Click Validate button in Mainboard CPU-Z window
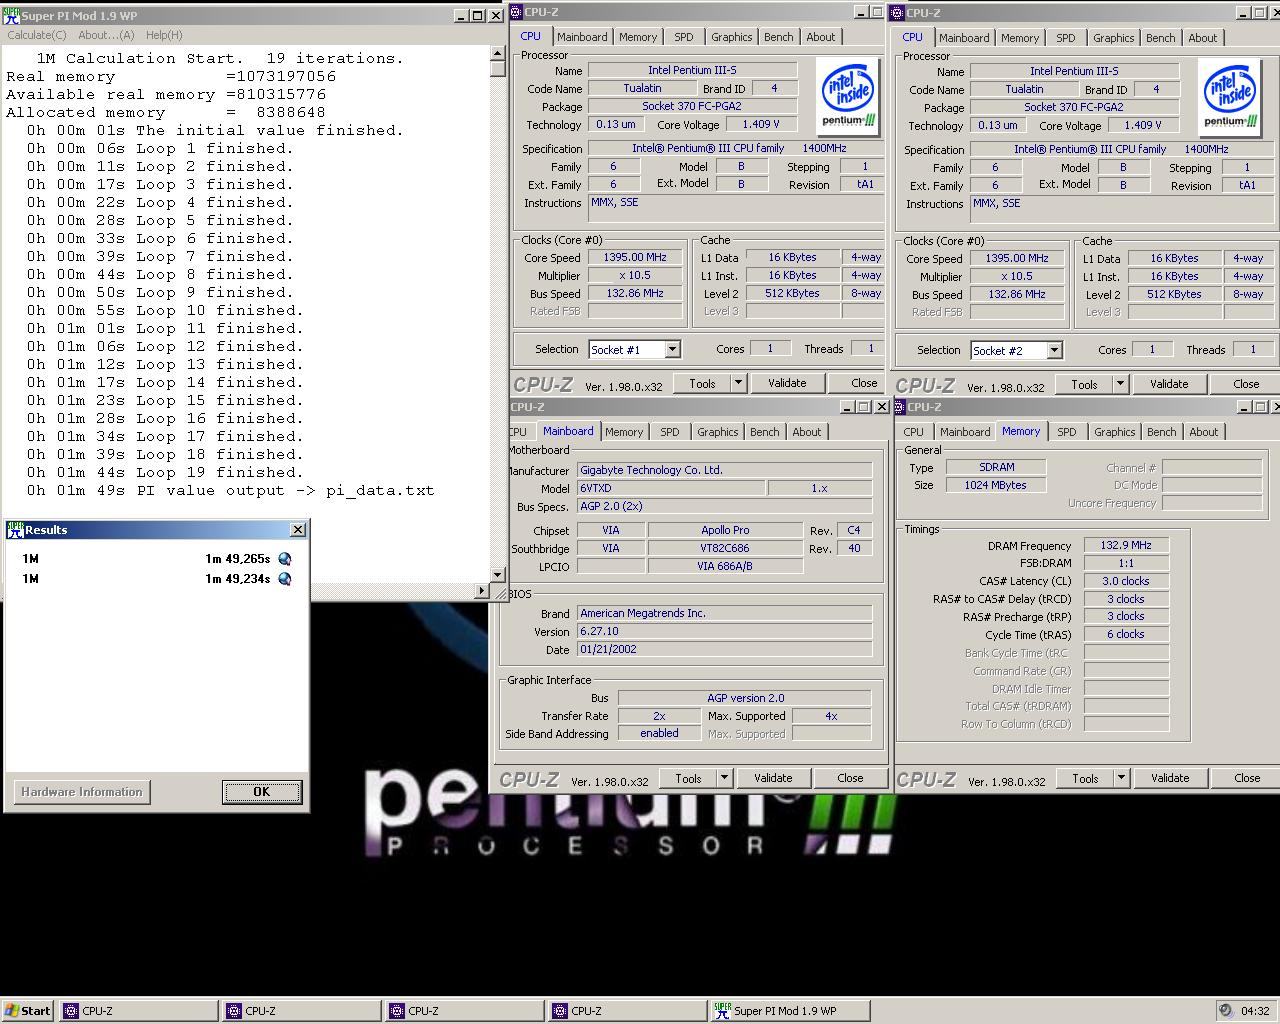The image size is (1280, 1024). pos(772,778)
